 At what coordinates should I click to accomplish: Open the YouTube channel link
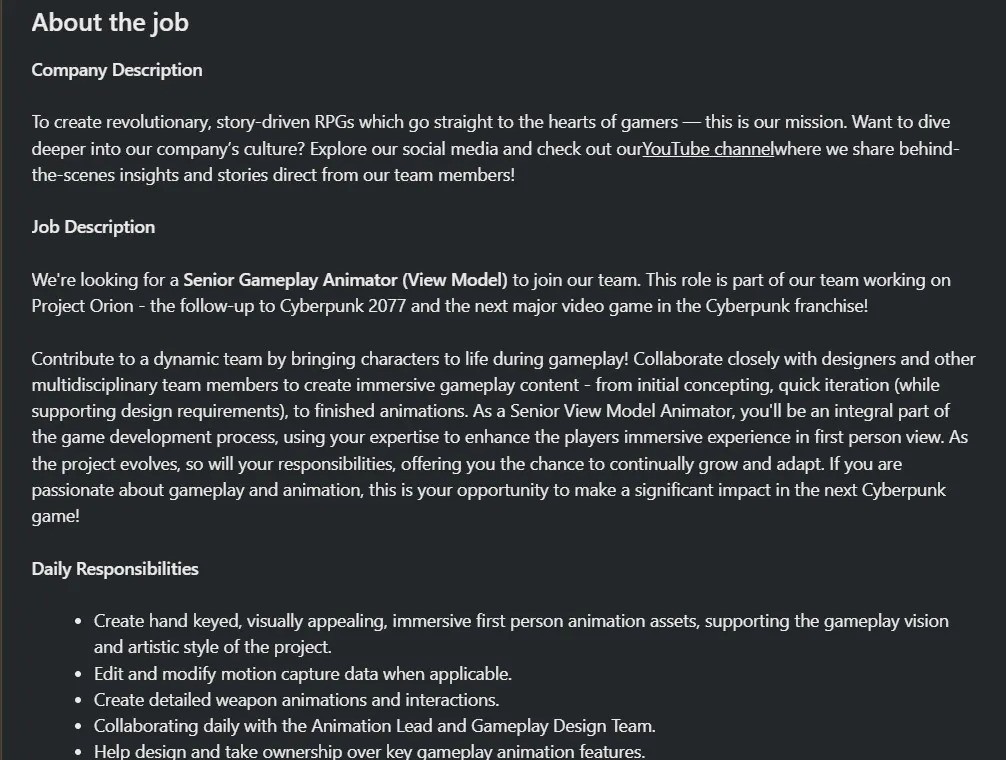coord(707,149)
